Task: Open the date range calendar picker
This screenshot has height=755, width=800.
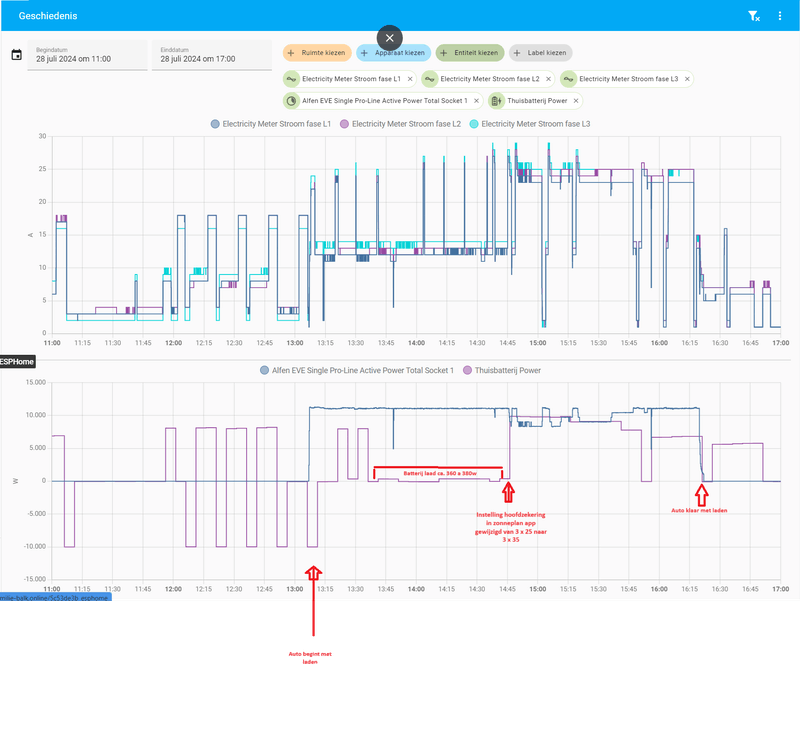Action: pyautogui.click(x=16, y=55)
